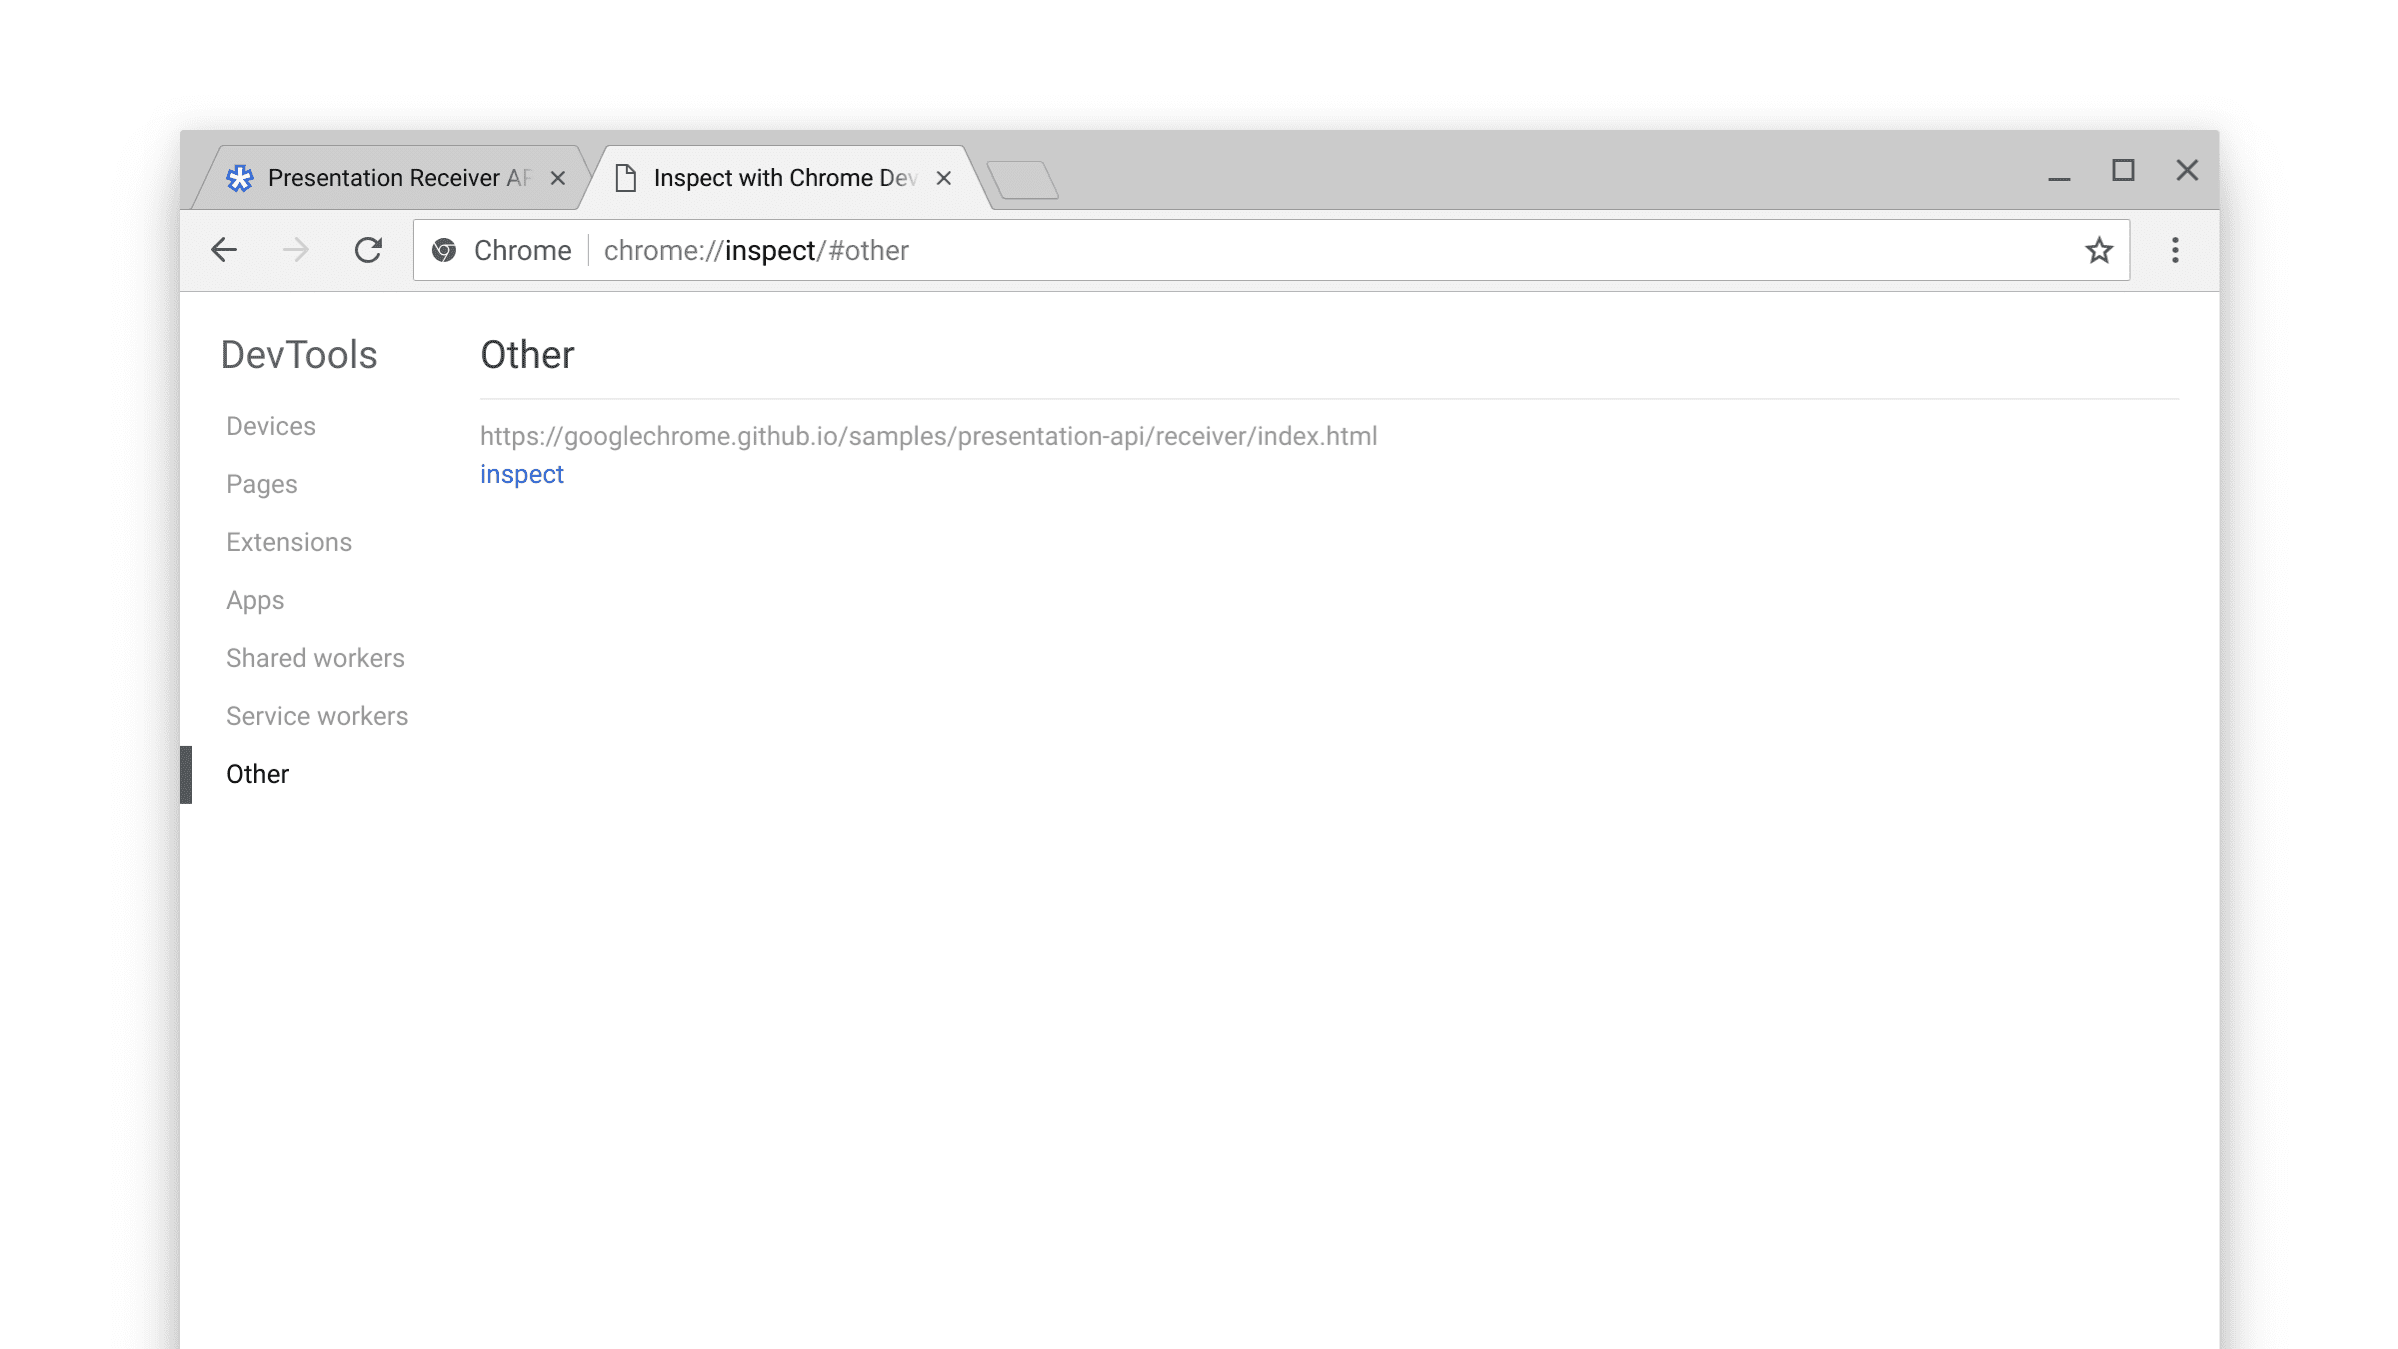Click the receiver index.html URL
Screen dimensions: 2398x1349
coord(927,435)
